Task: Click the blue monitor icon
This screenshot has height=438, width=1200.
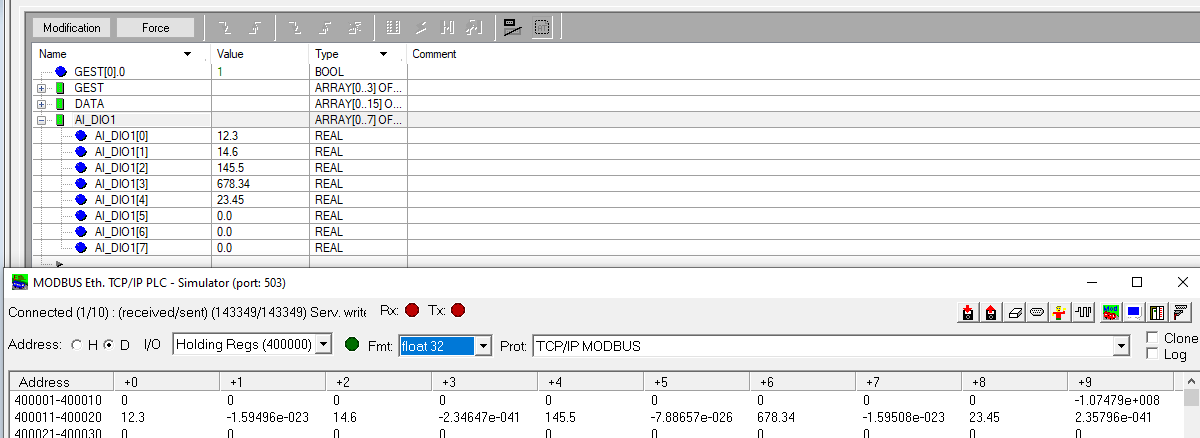Action: point(1133,313)
